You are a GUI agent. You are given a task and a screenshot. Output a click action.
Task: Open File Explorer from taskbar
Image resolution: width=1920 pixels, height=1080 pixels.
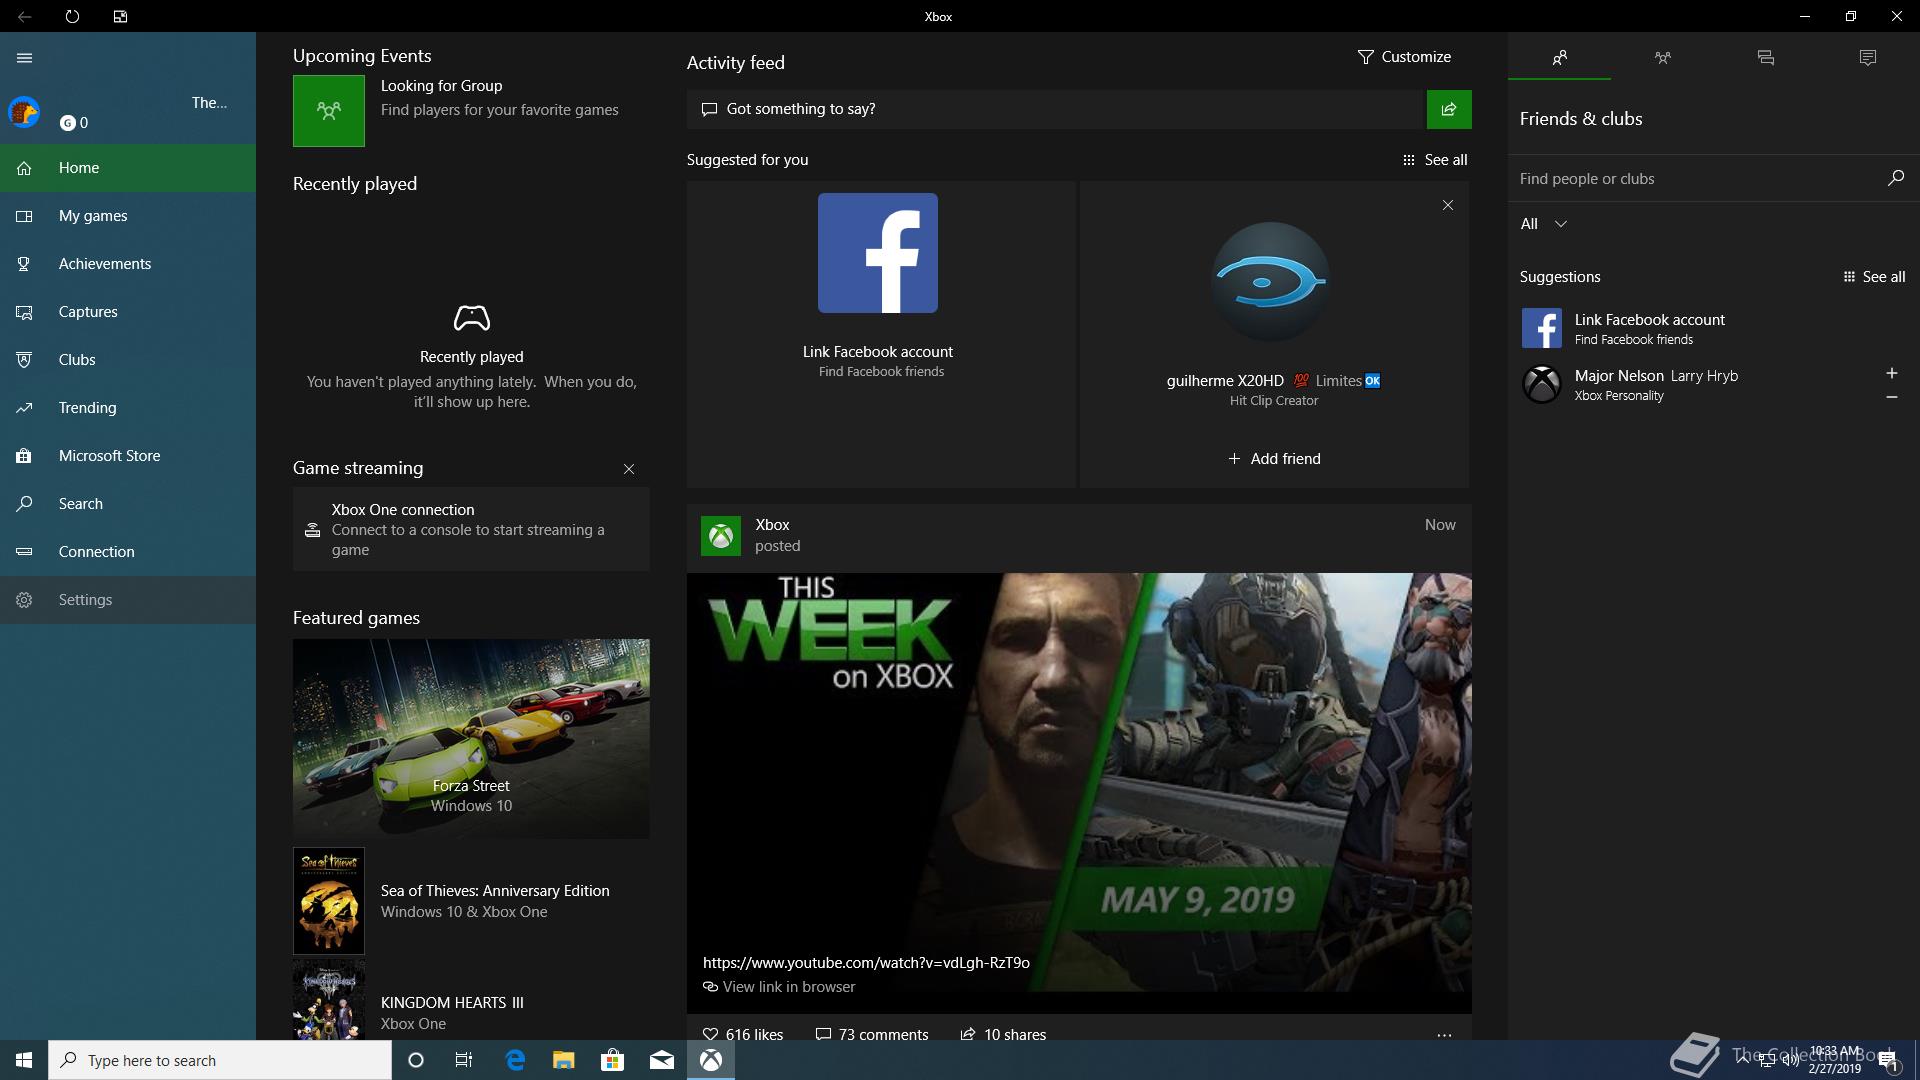coord(563,1060)
